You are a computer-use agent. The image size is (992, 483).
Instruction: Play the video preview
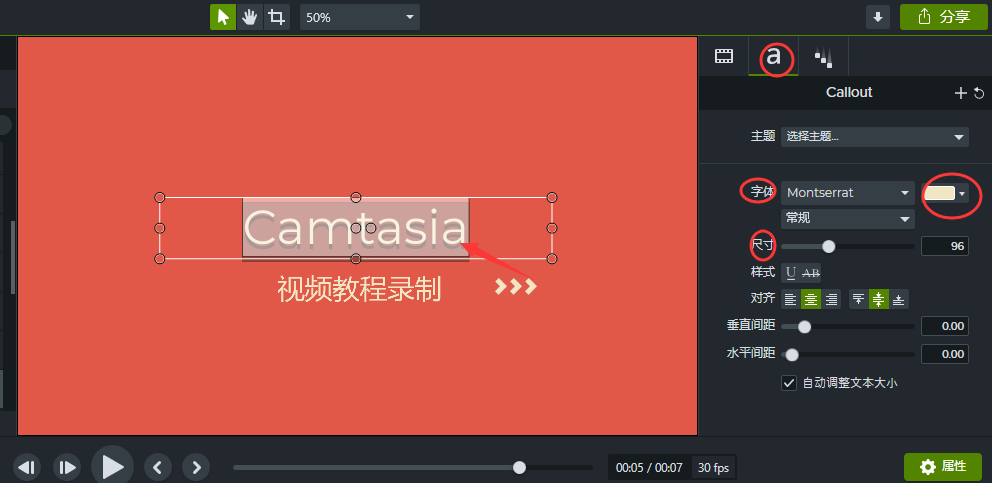tap(113, 467)
